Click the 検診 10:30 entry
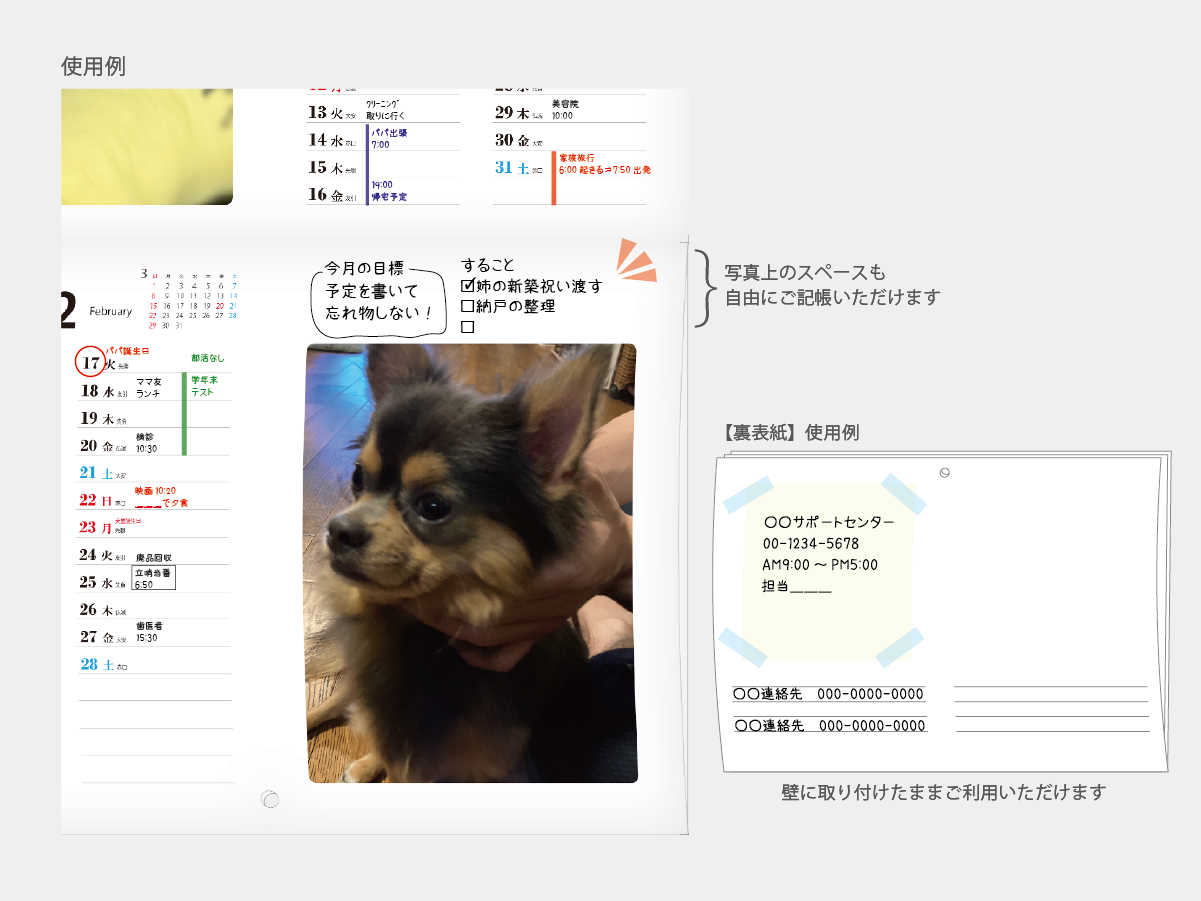 tap(147, 443)
